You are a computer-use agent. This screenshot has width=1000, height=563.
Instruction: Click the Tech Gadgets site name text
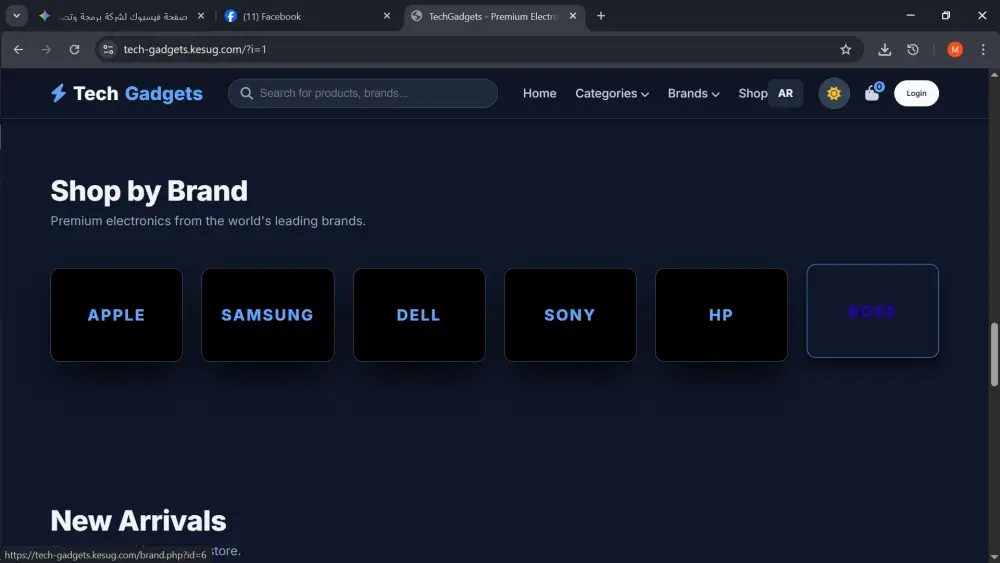pos(138,93)
